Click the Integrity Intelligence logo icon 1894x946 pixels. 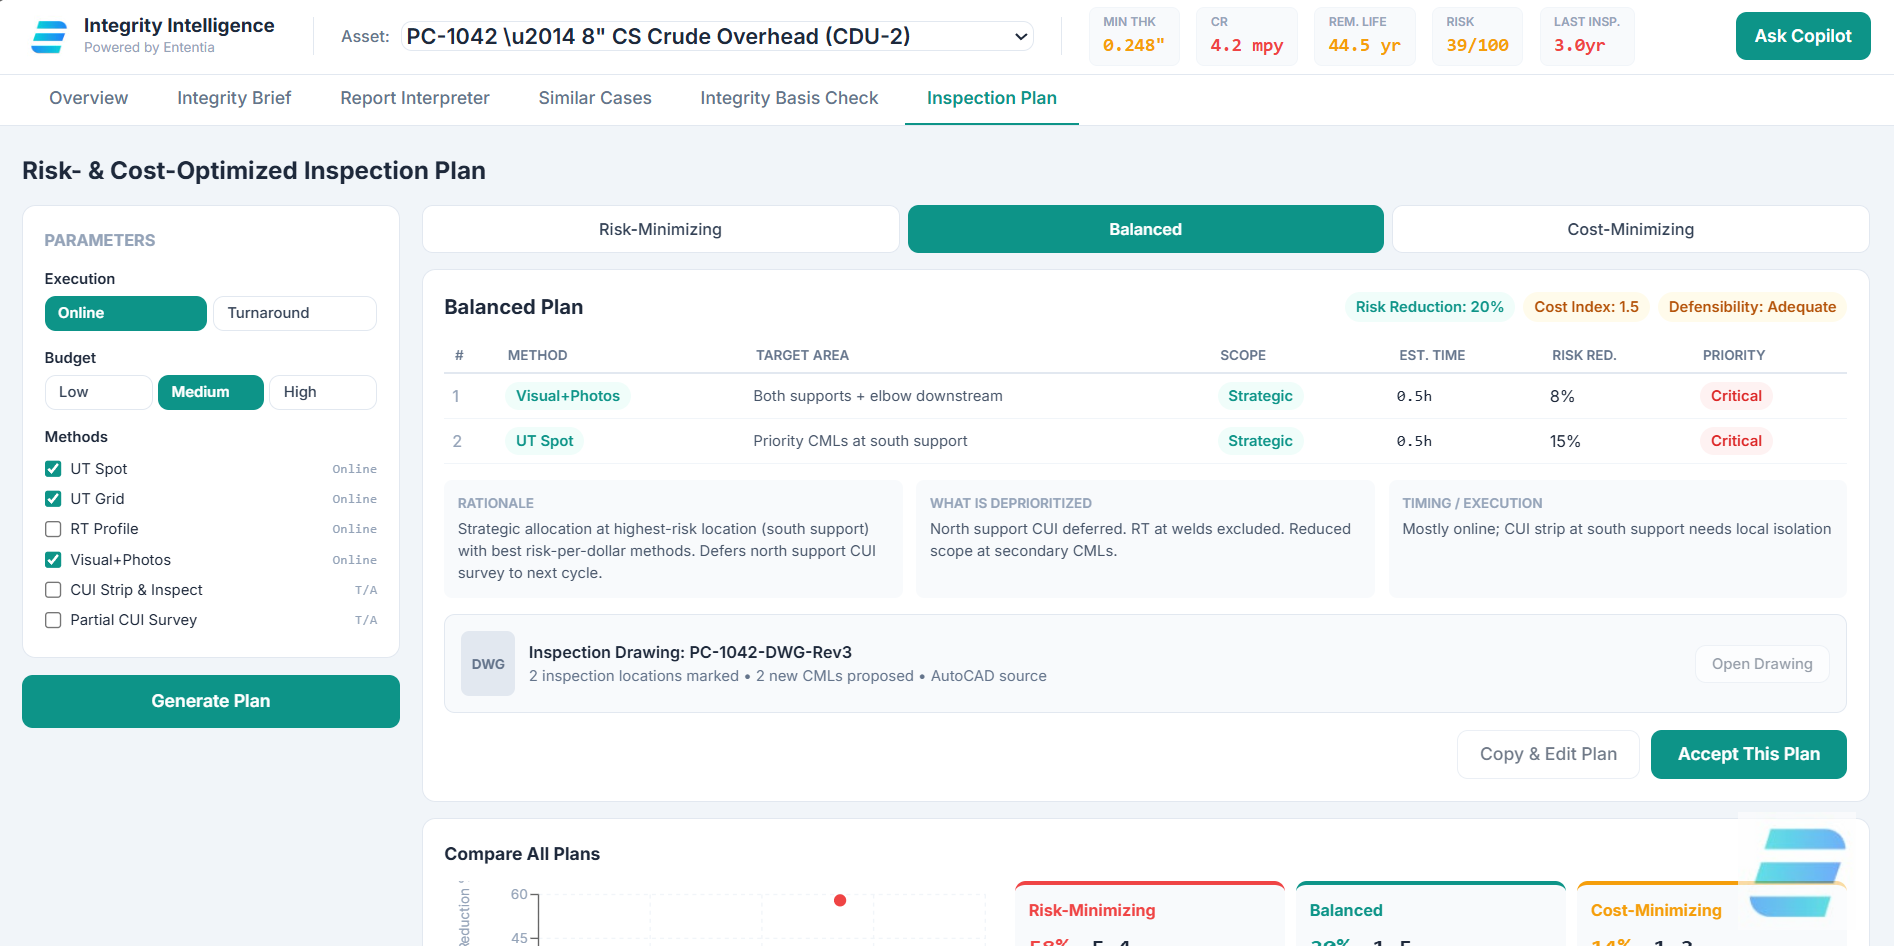(49, 36)
